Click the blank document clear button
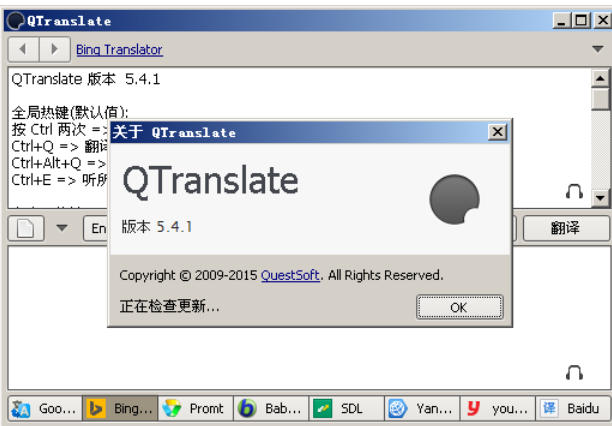The image size is (612, 426). (26, 228)
